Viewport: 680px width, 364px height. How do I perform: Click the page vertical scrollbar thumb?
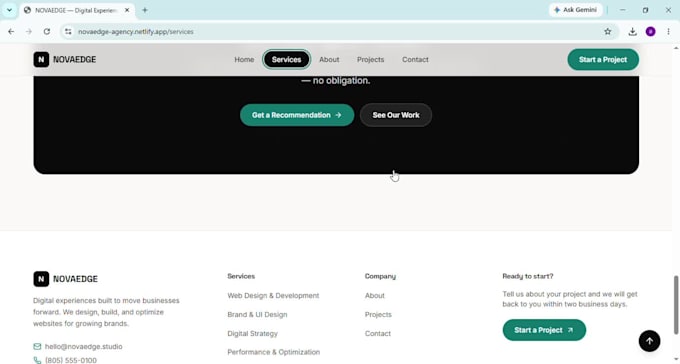[676, 305]
